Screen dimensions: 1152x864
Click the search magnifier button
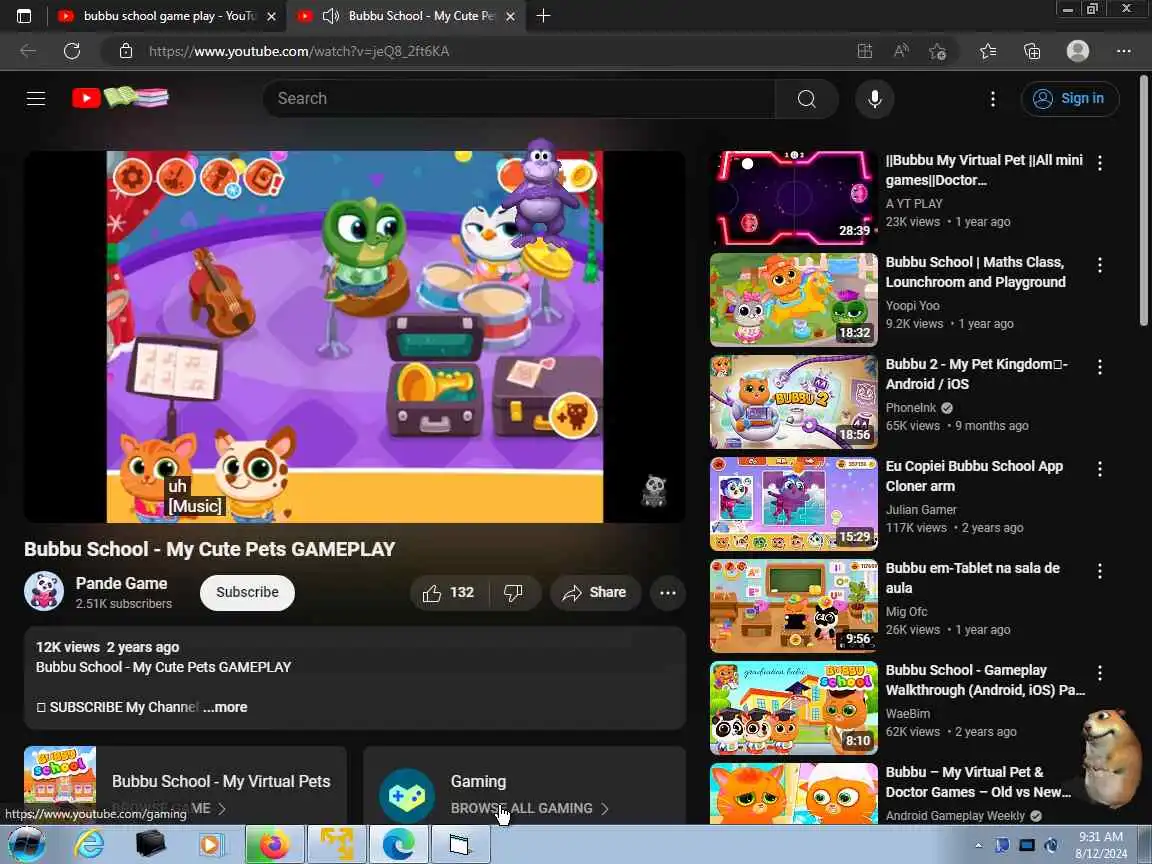[x=807, y=98]
